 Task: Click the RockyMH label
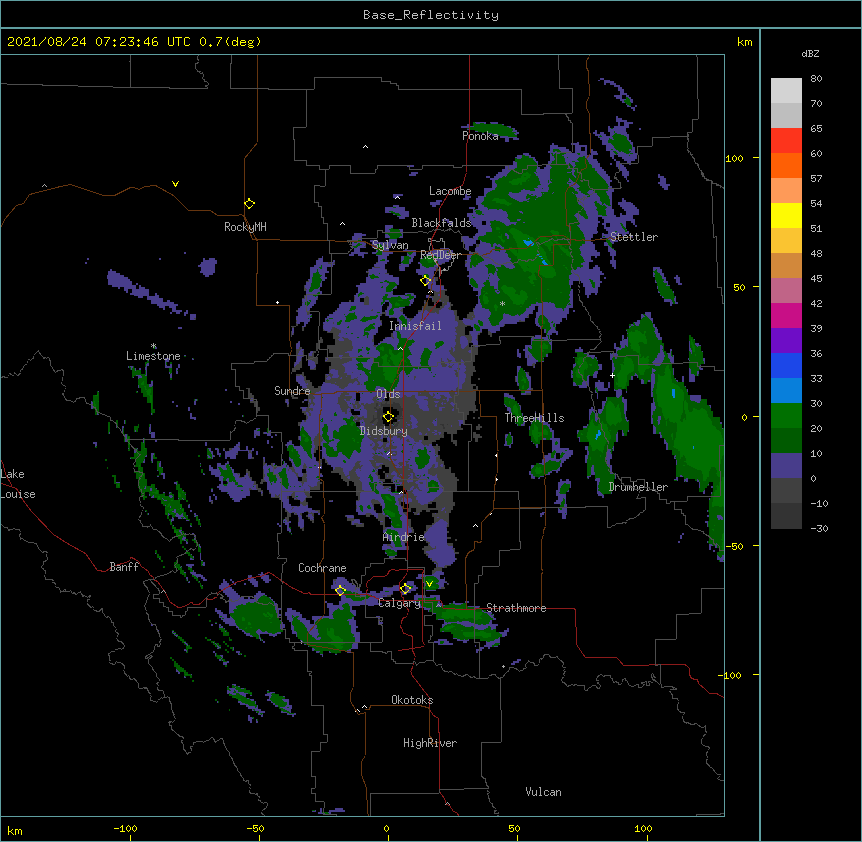point(245,226)
